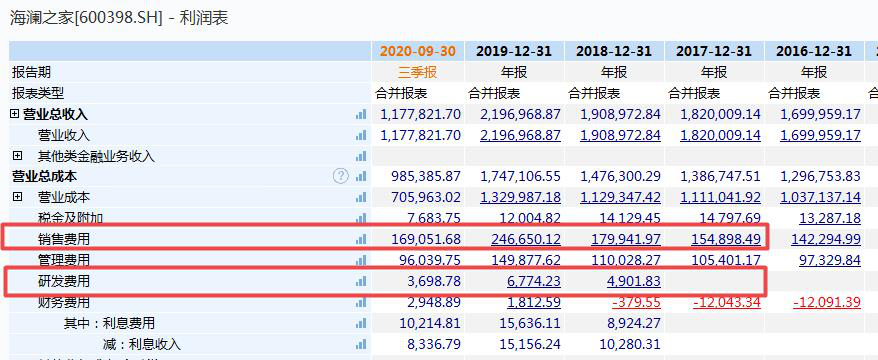Click 2018 利息费用 value 8,924.27
The height and width of the screenshot is (360, 878).
(634, 323)
